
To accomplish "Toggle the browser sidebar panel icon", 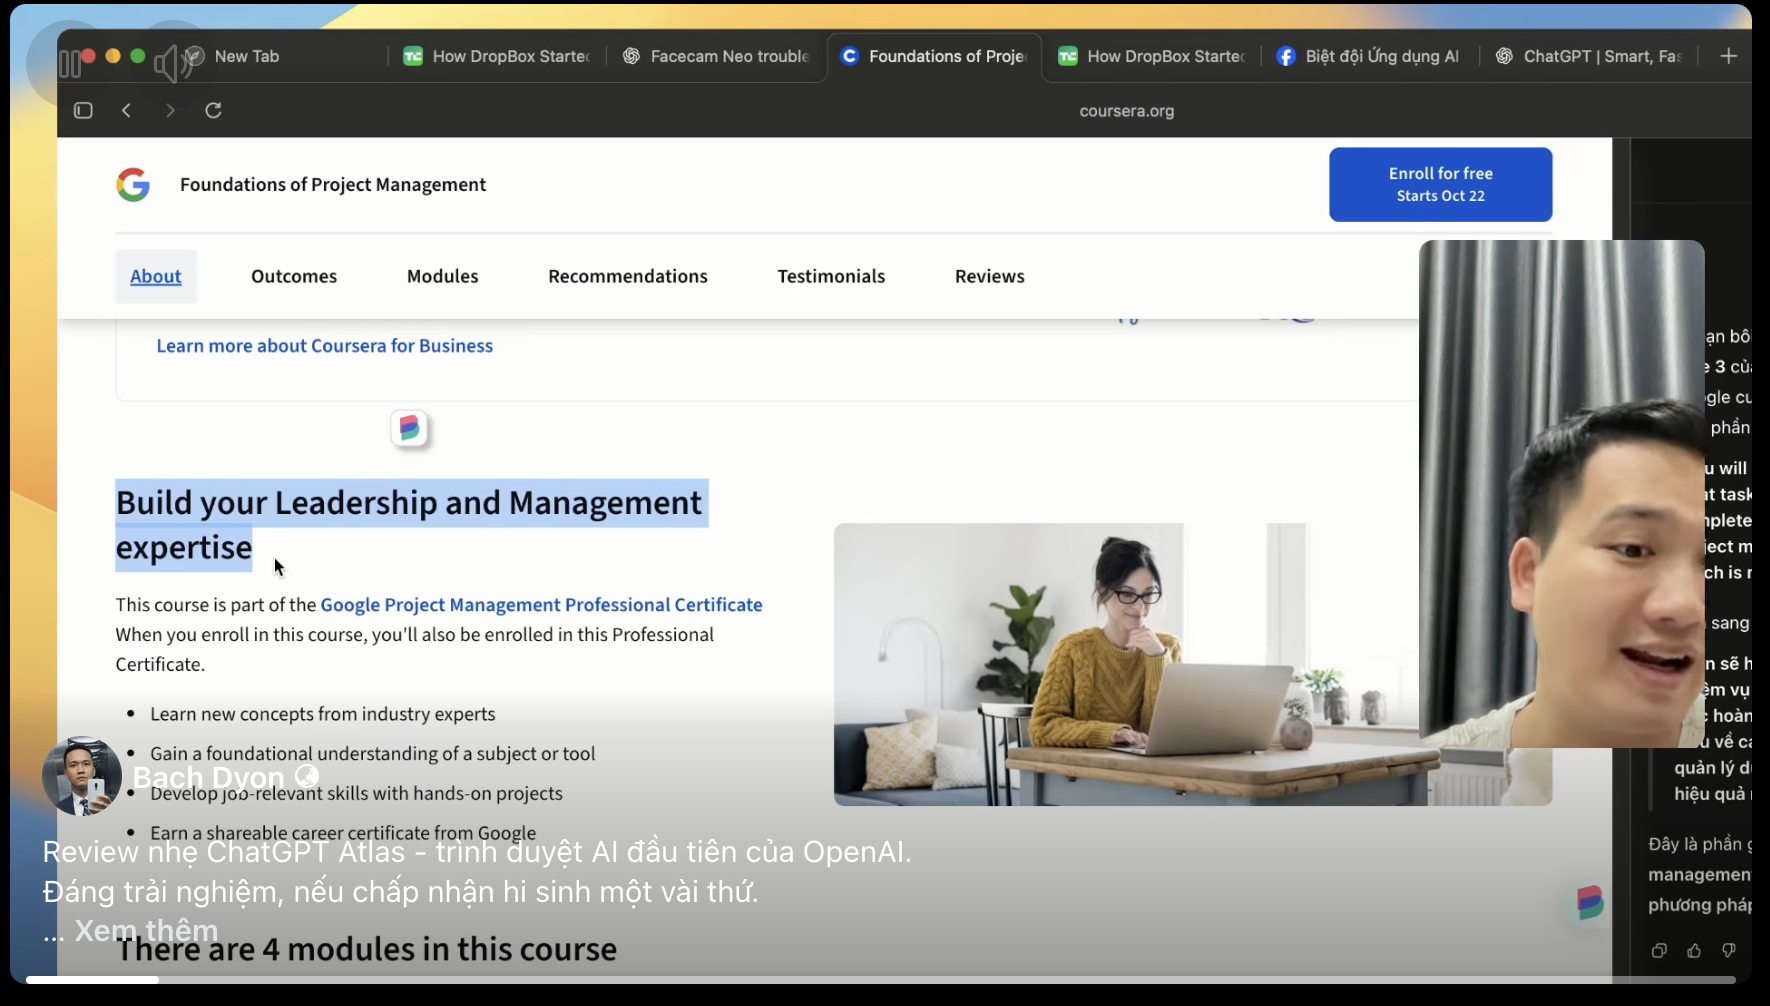I will pos(83,111).
